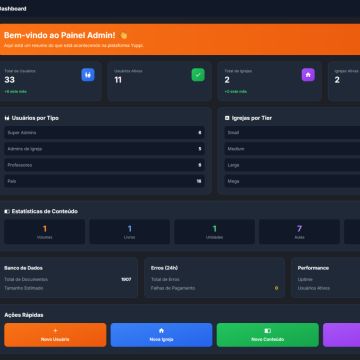Viewport: 360px width, 360px height.
Task: Click the icon beside Estatísticas de Conteúdo heading
Action: 7,211
